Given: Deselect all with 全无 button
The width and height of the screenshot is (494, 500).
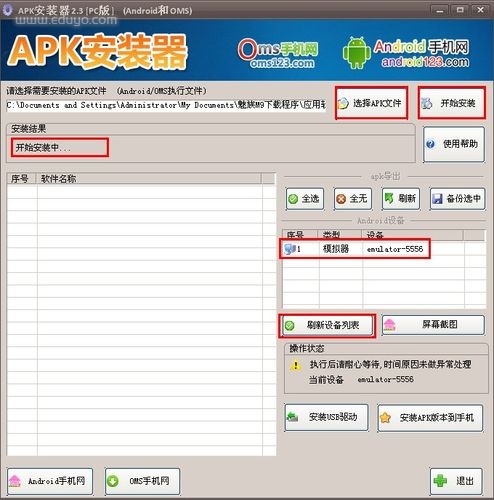Looking at the screenshot, I should tap(353, 199).
